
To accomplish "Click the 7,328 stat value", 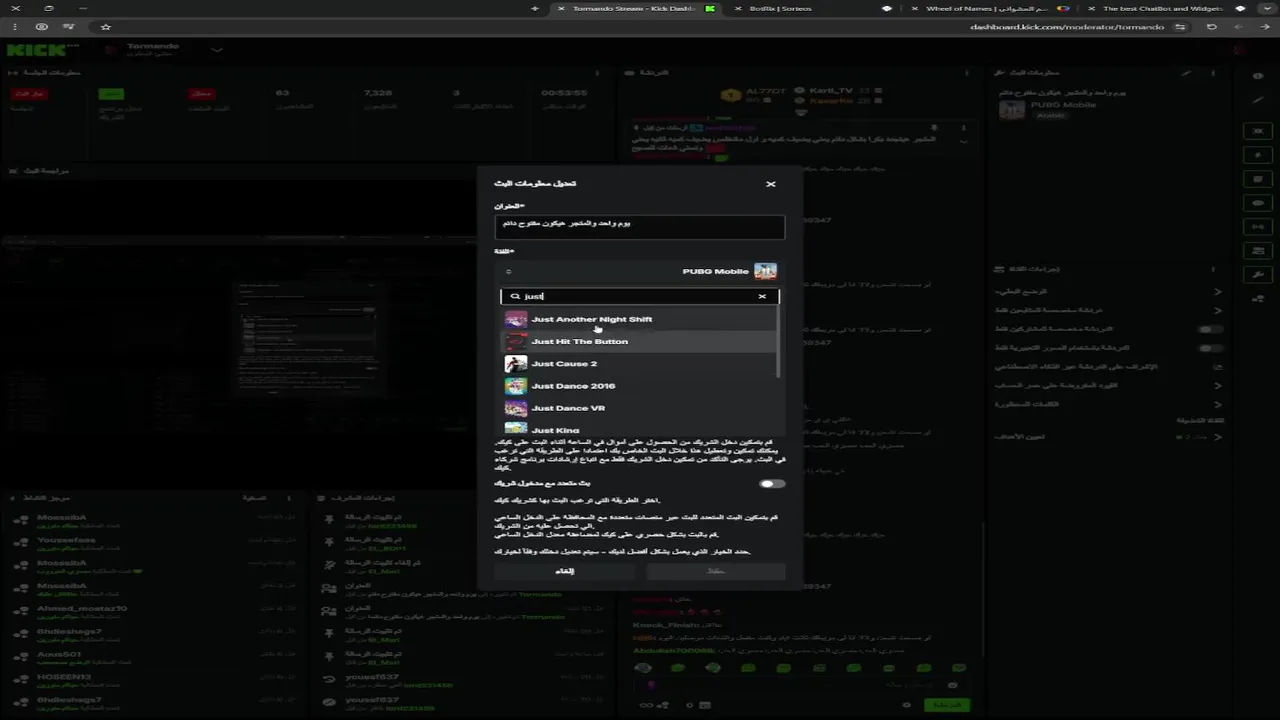I will [378, 93].
